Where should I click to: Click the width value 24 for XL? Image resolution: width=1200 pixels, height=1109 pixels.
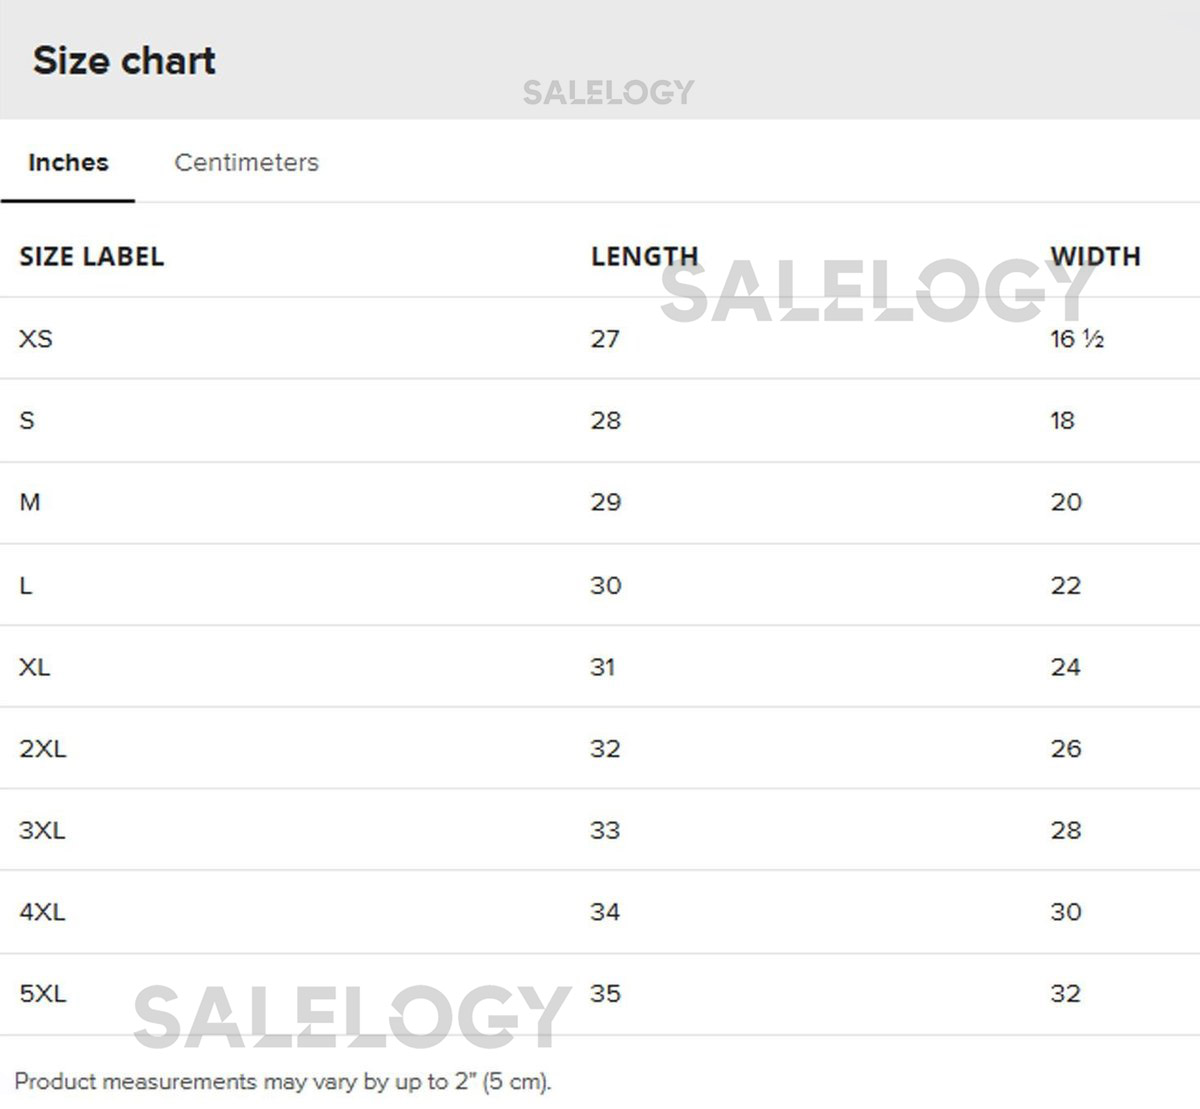[x=1065, y=667]
